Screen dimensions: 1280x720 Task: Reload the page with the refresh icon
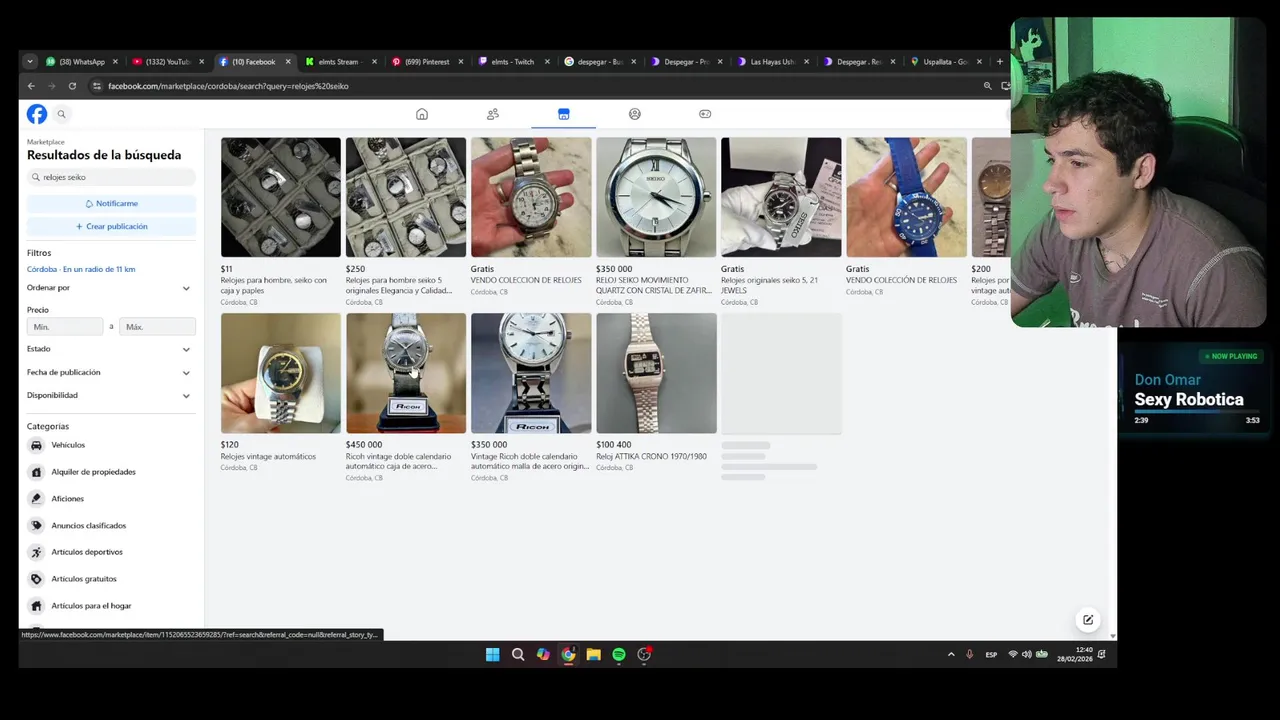[x=72, y=86]
